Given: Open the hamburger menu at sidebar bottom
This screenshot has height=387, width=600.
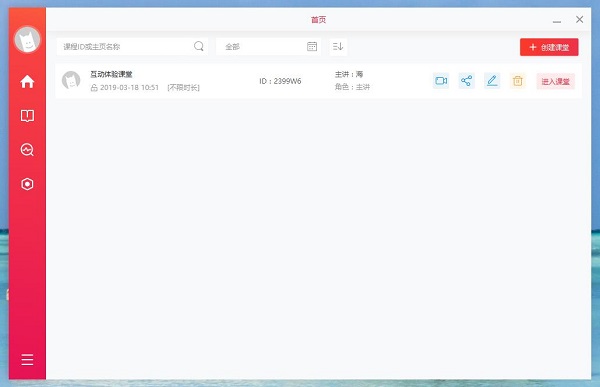Looking at the screenshot, I should coord(27,359).
